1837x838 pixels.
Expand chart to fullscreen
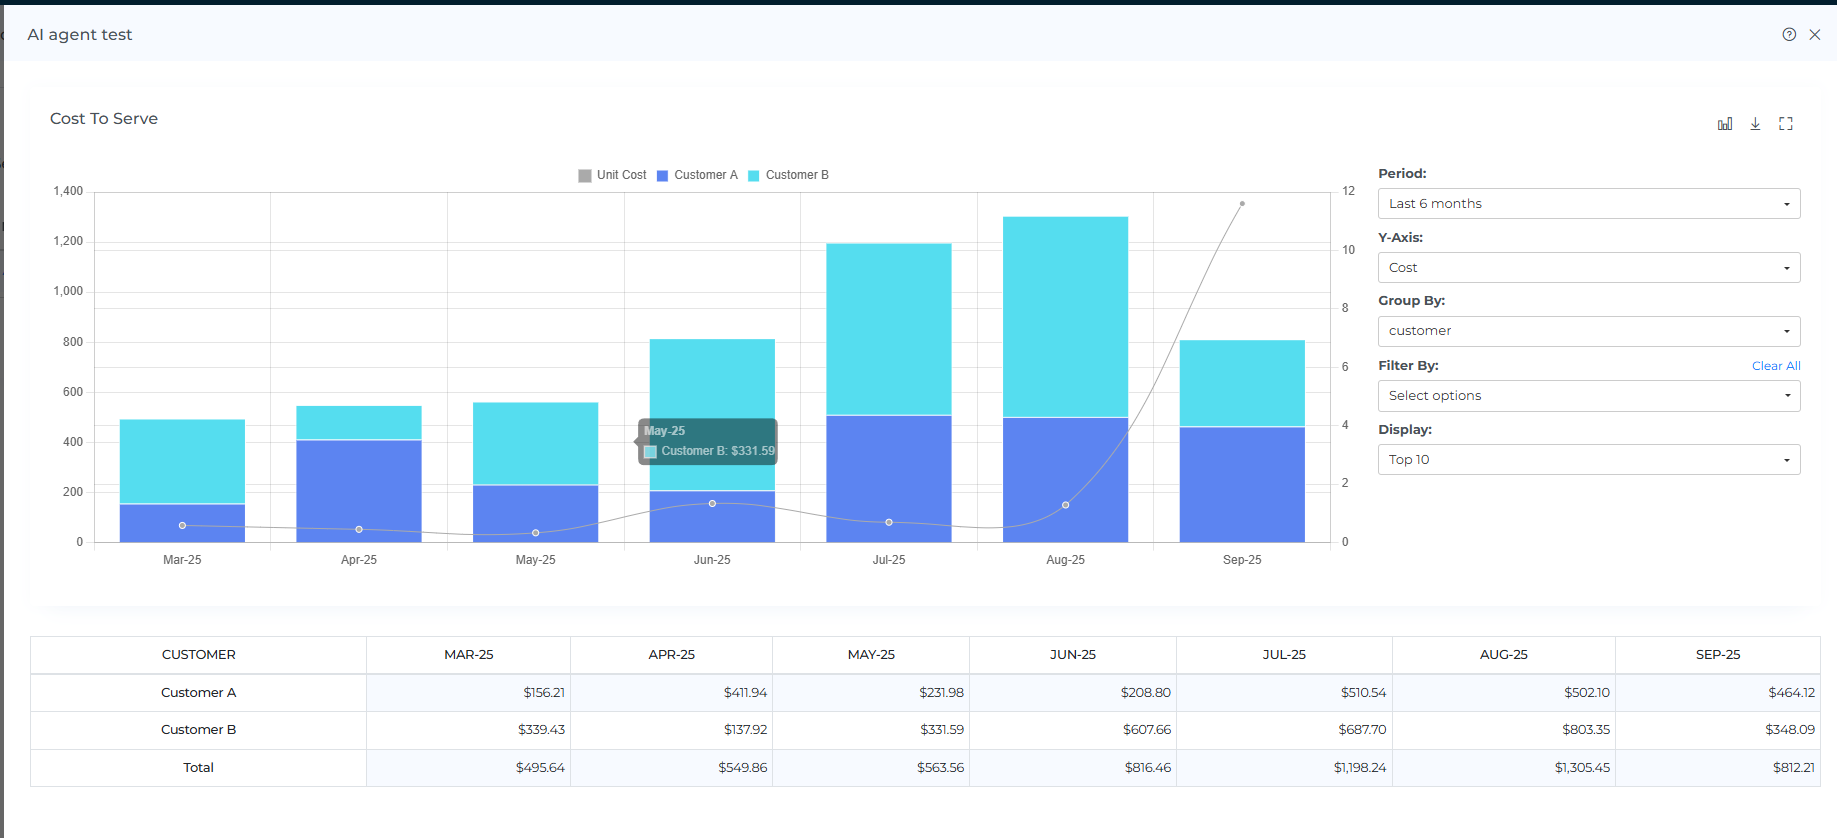[1786, 124]
